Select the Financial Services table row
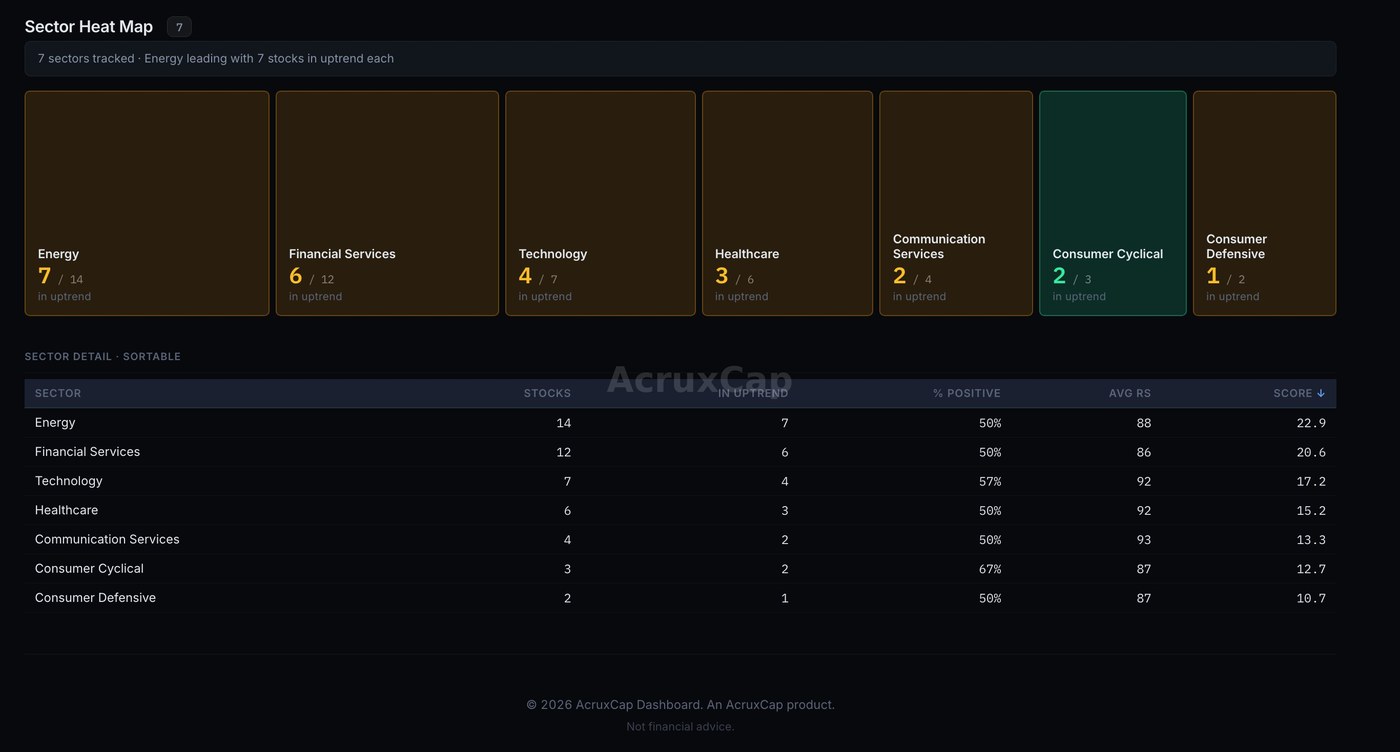Image resolution: width=1400 pixels, height=752 pixels. [680, 452]
